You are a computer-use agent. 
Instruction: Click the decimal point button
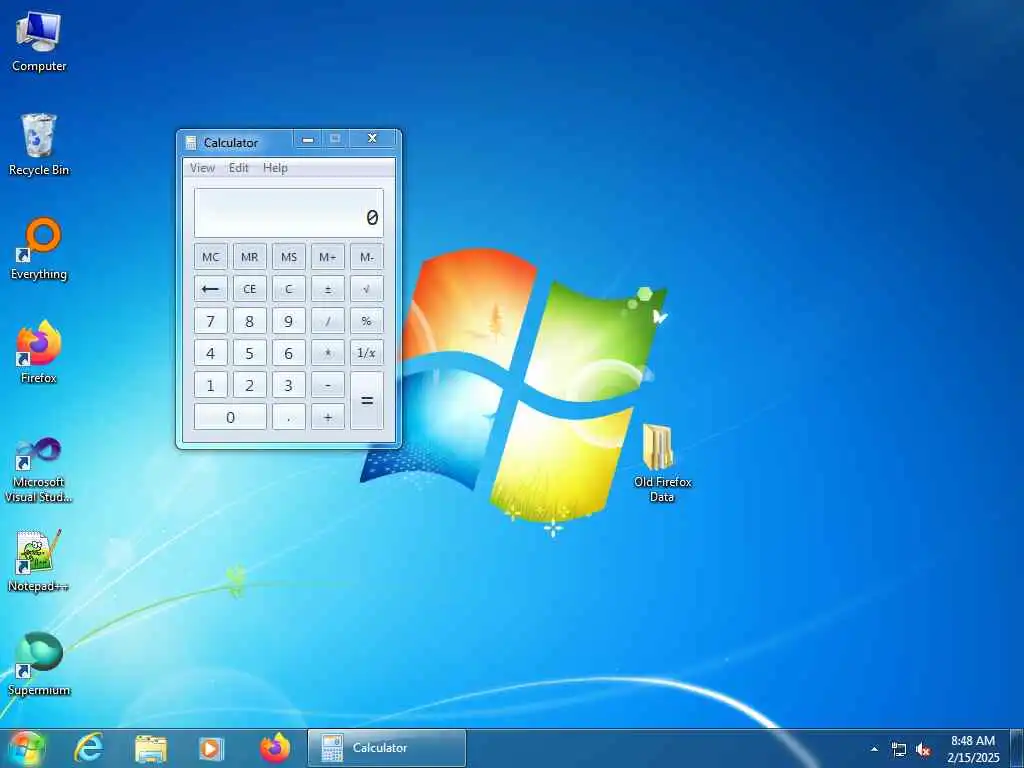coord(289,417)
